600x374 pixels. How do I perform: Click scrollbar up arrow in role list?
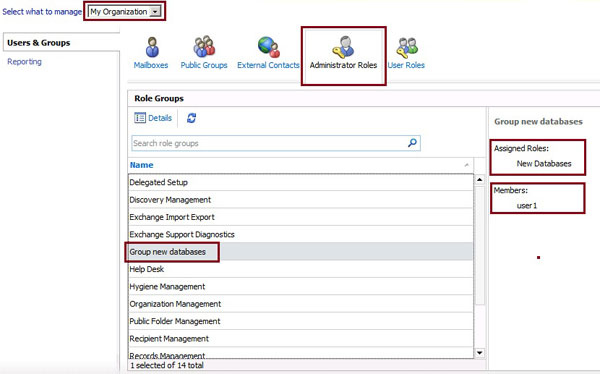coord(479,180)
